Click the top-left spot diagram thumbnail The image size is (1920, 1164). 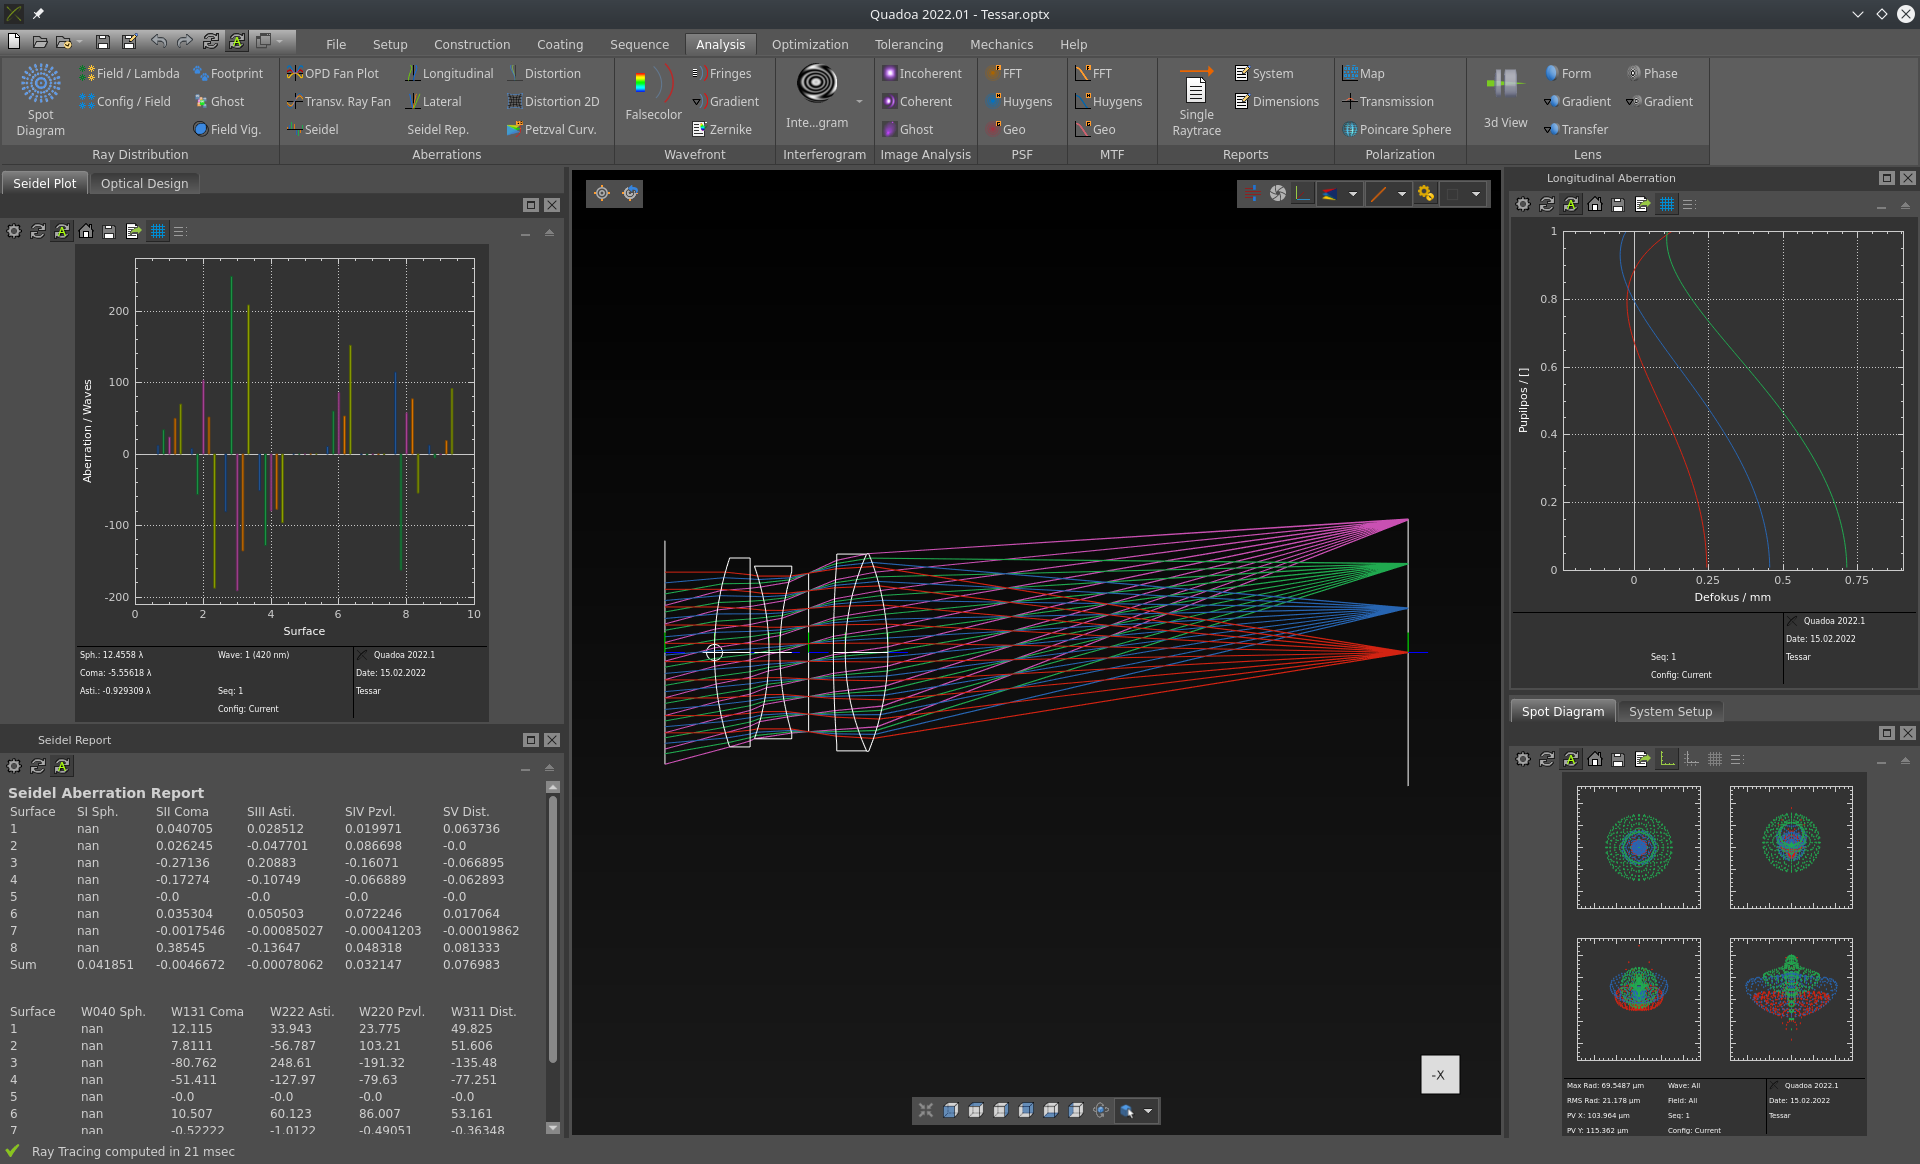(1638, 847)
